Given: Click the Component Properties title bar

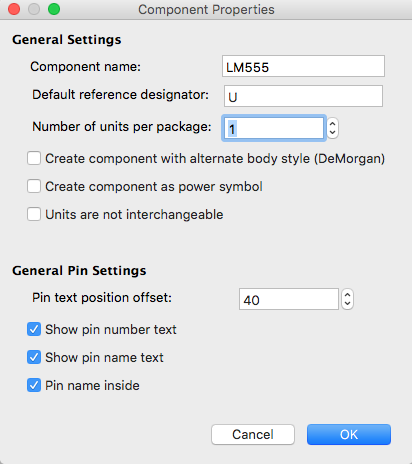Looking at the screenshot, I should pyautogui.click(x=206, y=9).
